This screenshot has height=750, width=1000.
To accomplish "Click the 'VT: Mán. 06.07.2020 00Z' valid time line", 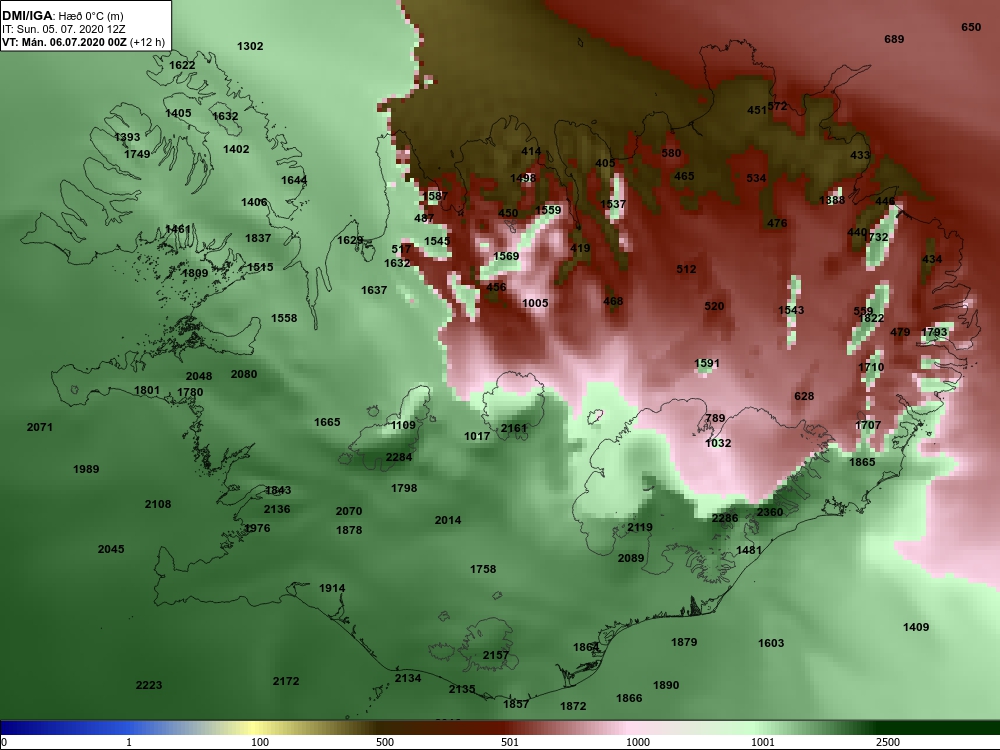I will click(x=64, y=43).
